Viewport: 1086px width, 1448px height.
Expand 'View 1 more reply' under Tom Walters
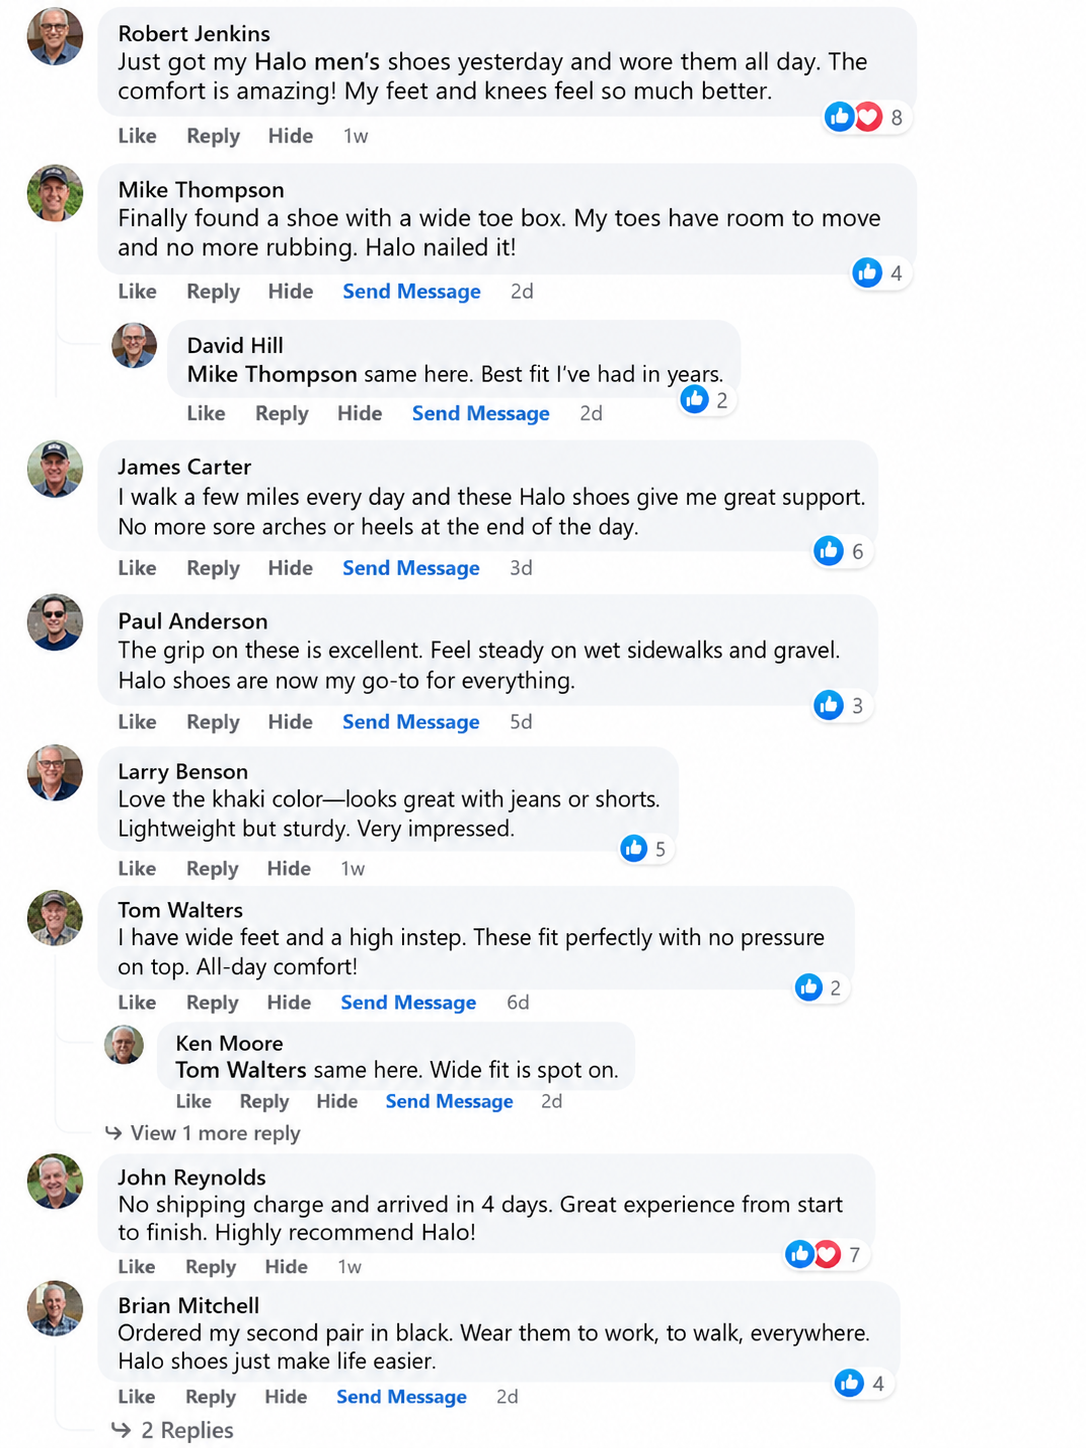202,1133
